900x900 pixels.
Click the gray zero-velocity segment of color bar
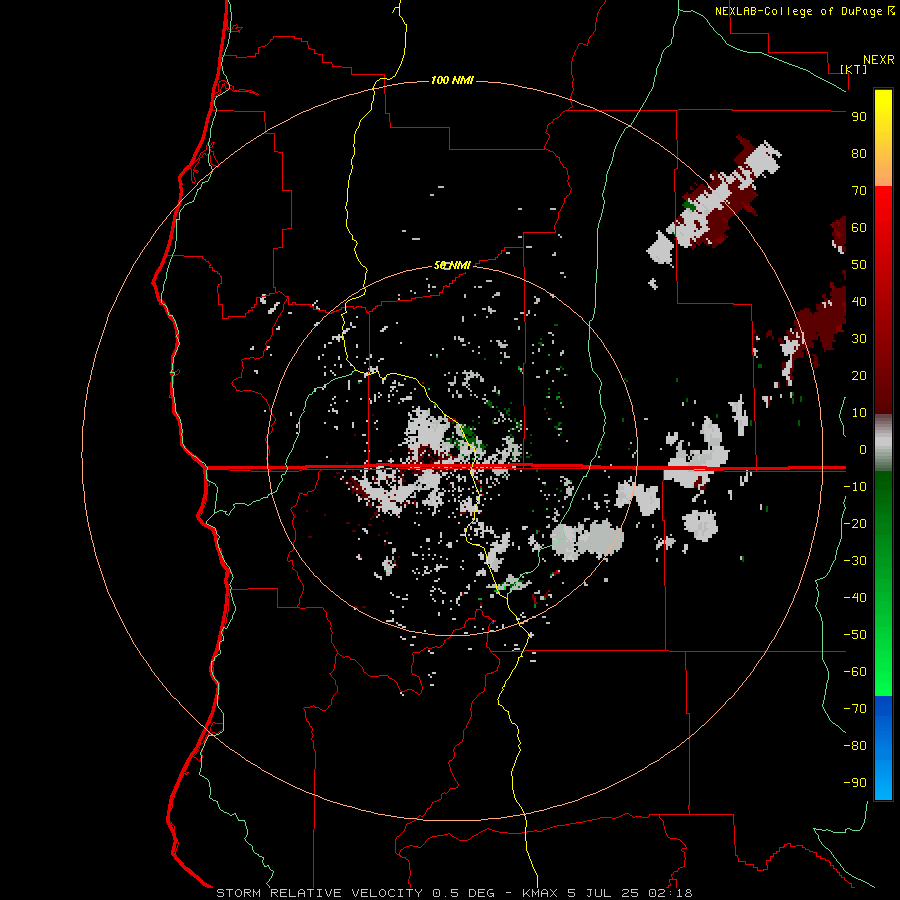(883, 443)
